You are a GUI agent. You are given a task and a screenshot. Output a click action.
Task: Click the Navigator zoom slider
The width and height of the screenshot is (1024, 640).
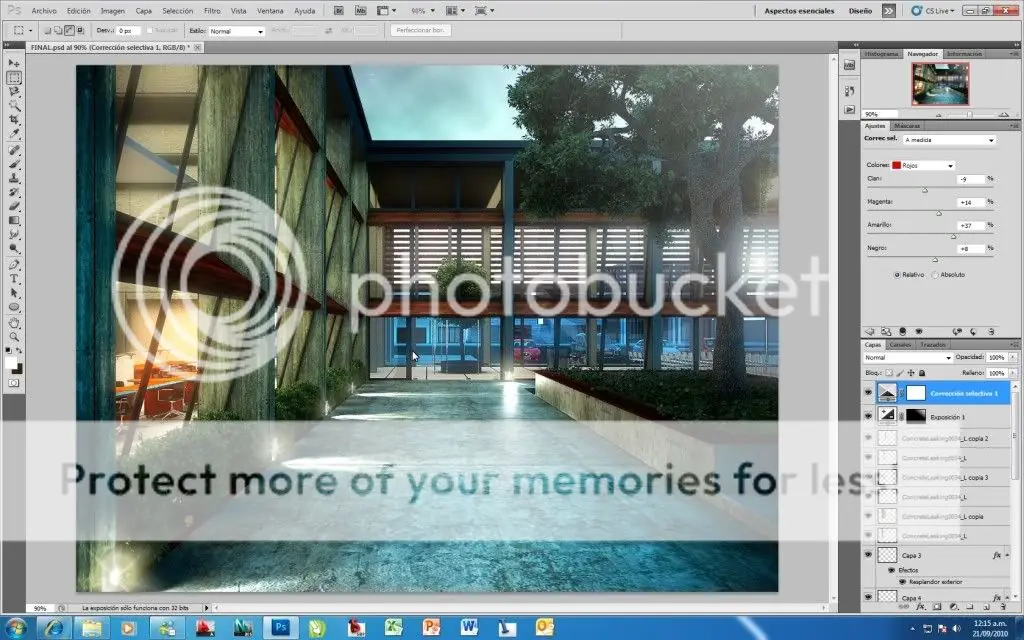969,114
